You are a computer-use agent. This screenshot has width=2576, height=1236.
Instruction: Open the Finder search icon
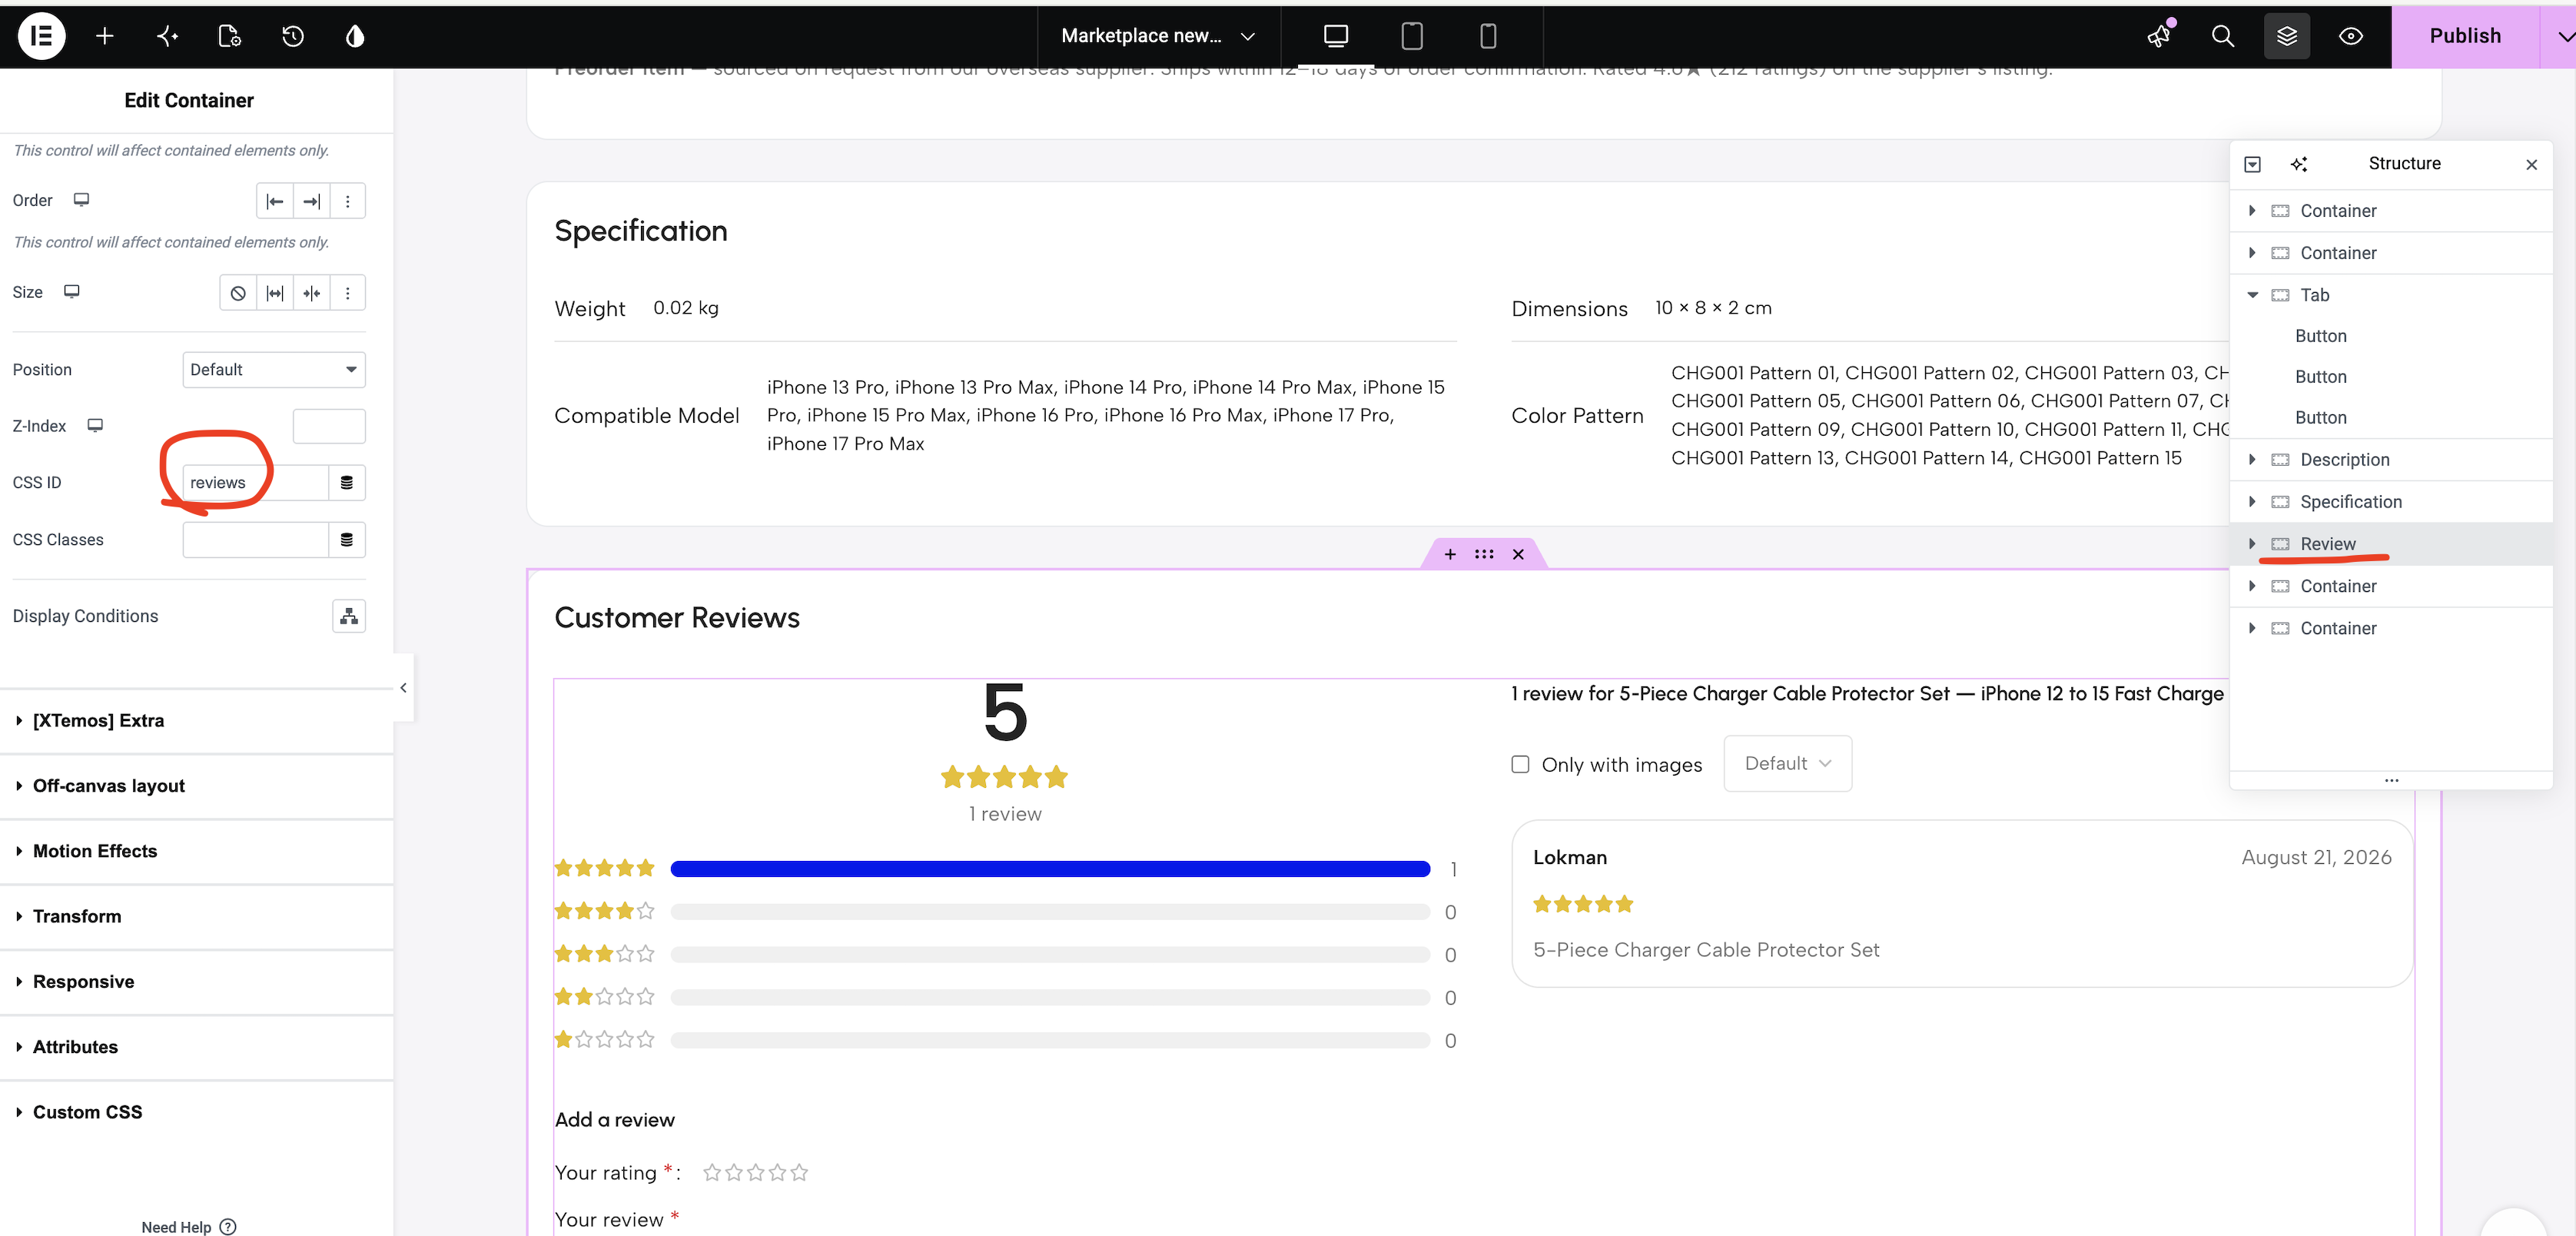(x=2222, y=36)
